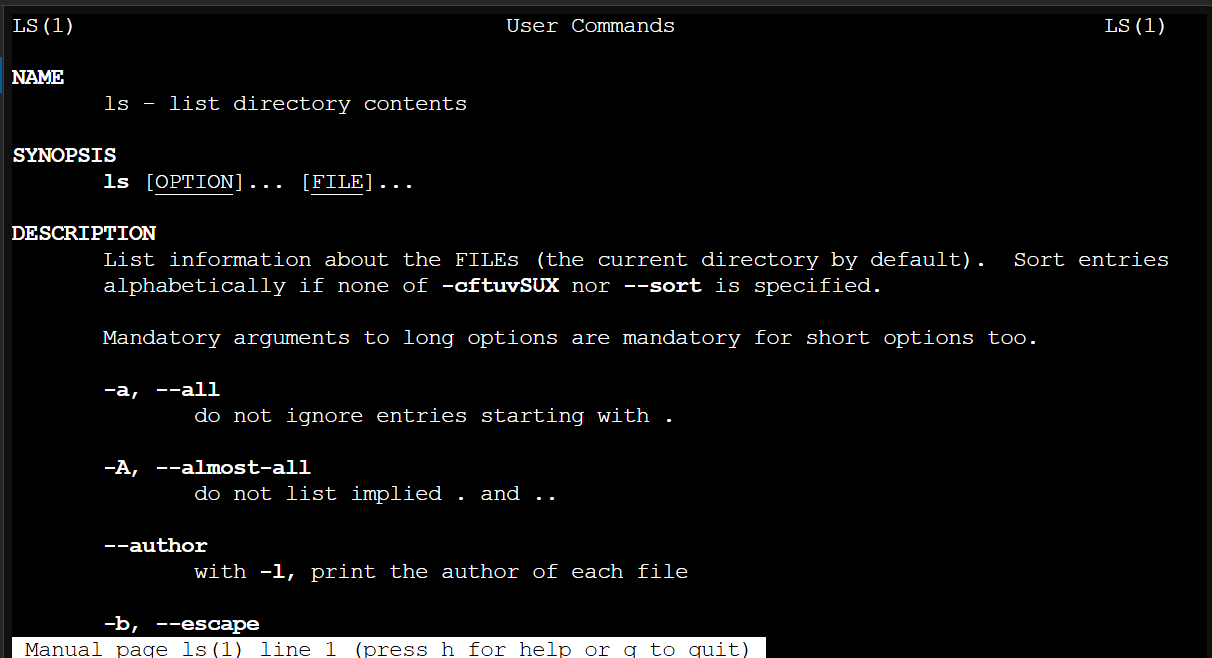
Task: Click the SYNOPSIS section heading
Action: pos(64,155)
